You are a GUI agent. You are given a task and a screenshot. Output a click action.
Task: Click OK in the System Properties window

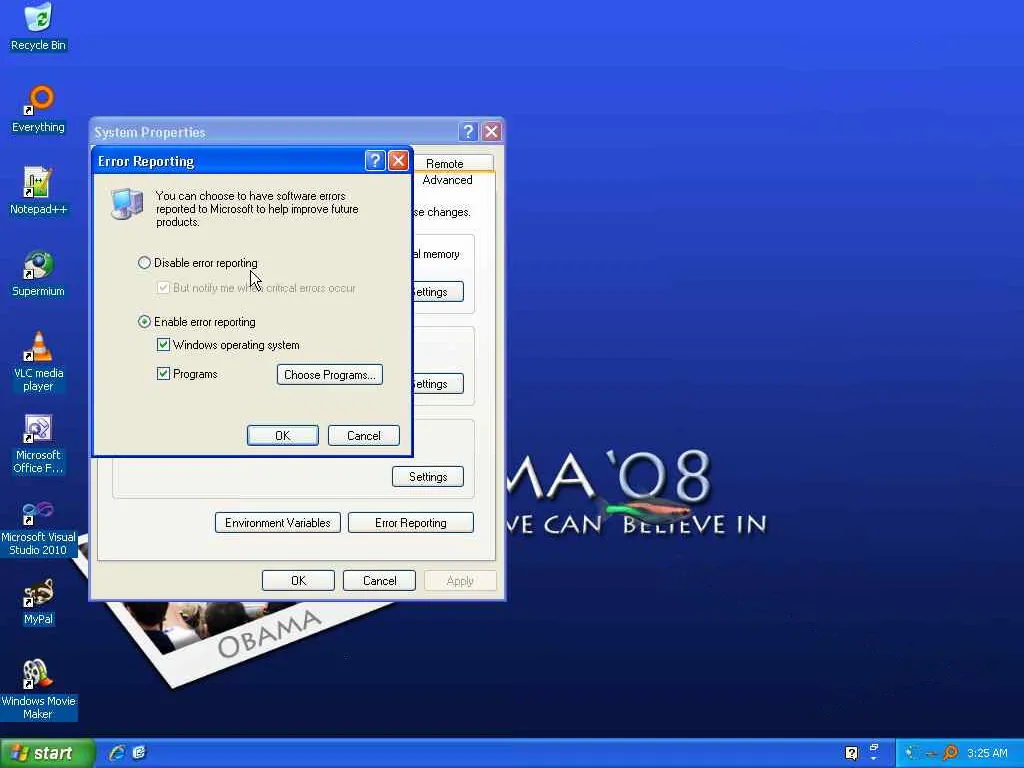[x=298, y=581]
